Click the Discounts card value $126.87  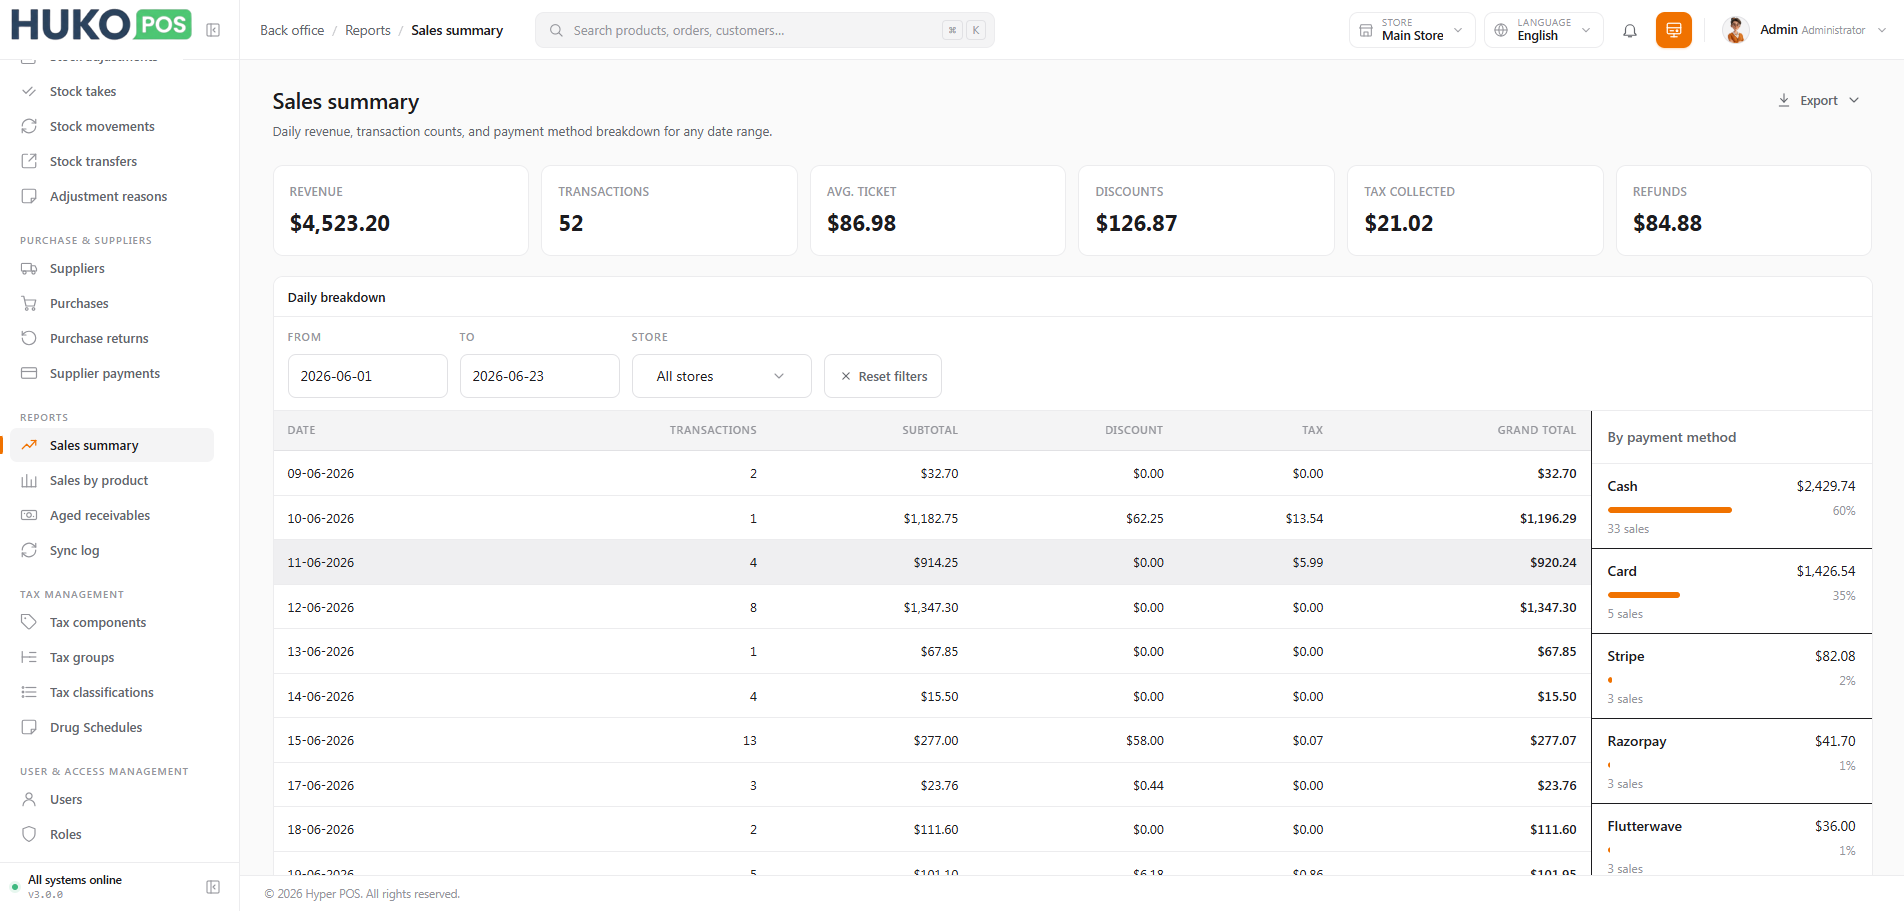click(x=1136, y=223)
